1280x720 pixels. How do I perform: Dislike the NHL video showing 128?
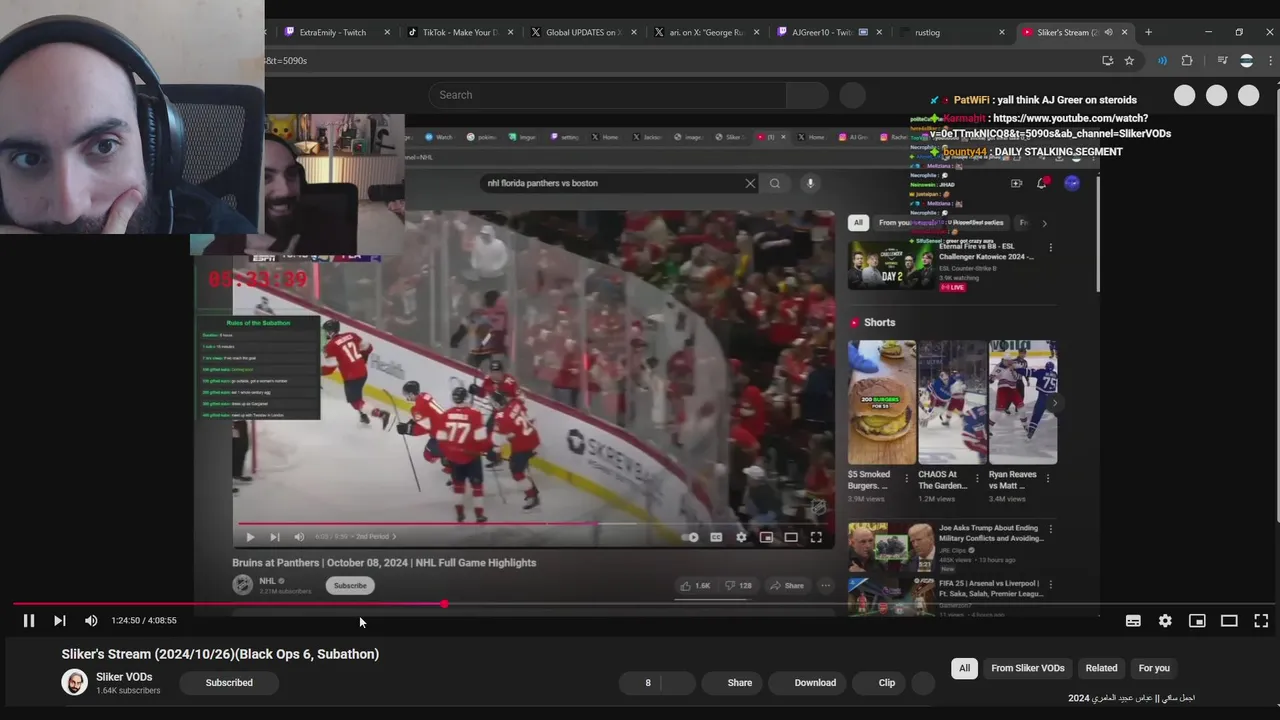tap(739, 586)
